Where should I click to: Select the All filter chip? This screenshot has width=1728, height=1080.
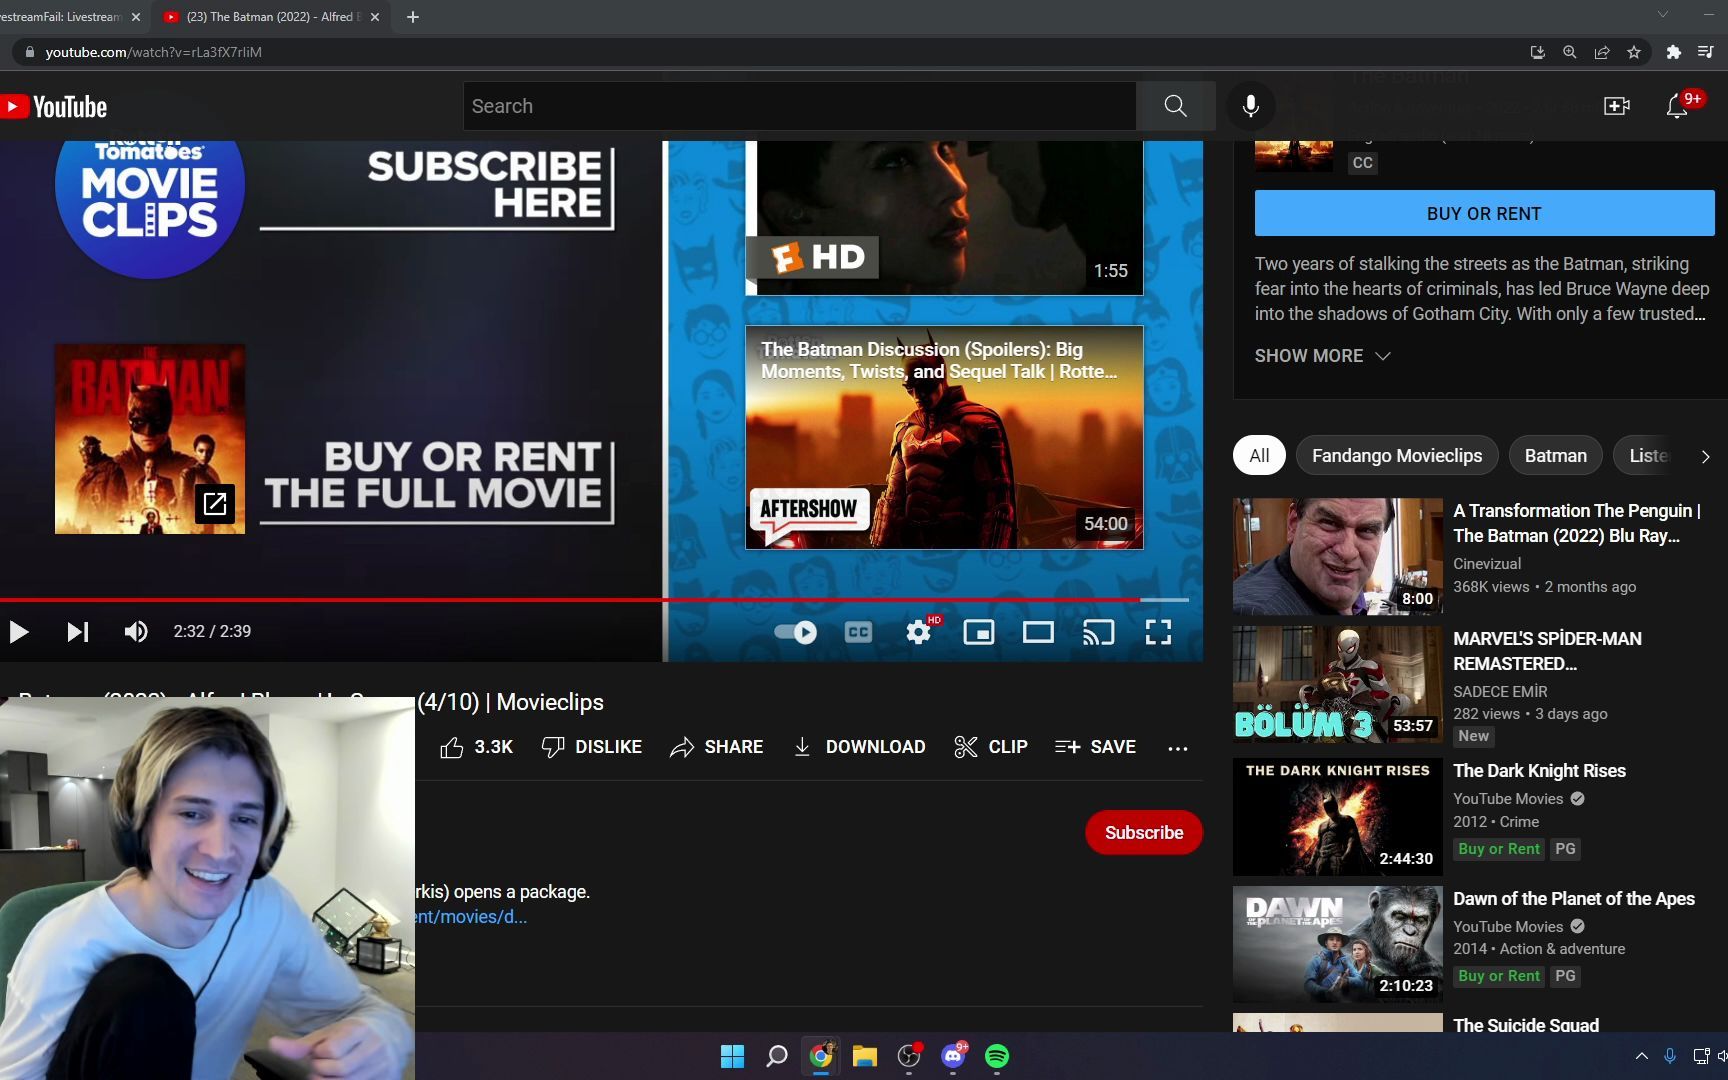pos(1259,456)
